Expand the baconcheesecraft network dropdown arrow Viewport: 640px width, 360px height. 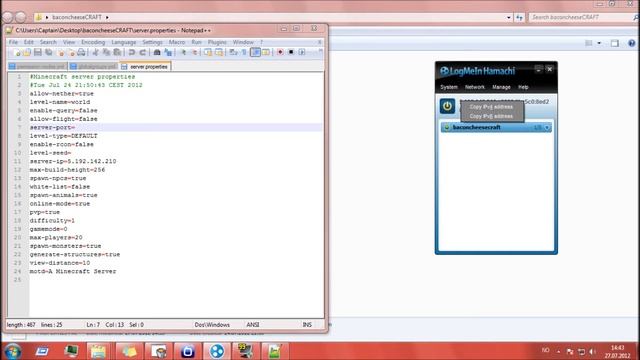coord(547,128)
